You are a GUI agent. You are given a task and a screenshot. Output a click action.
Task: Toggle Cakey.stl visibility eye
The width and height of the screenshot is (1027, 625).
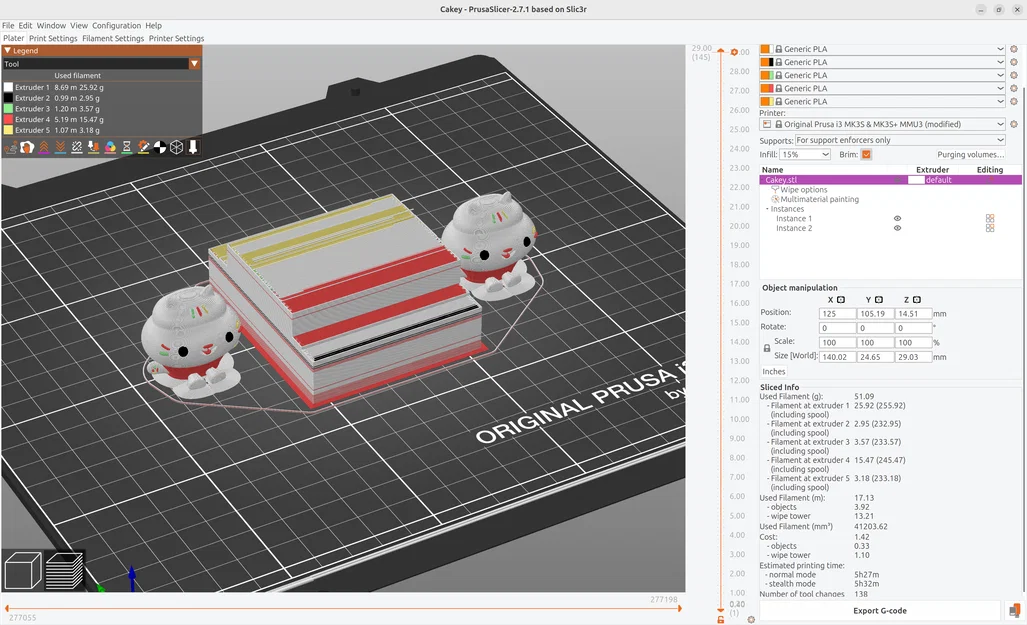pos(897,180)
